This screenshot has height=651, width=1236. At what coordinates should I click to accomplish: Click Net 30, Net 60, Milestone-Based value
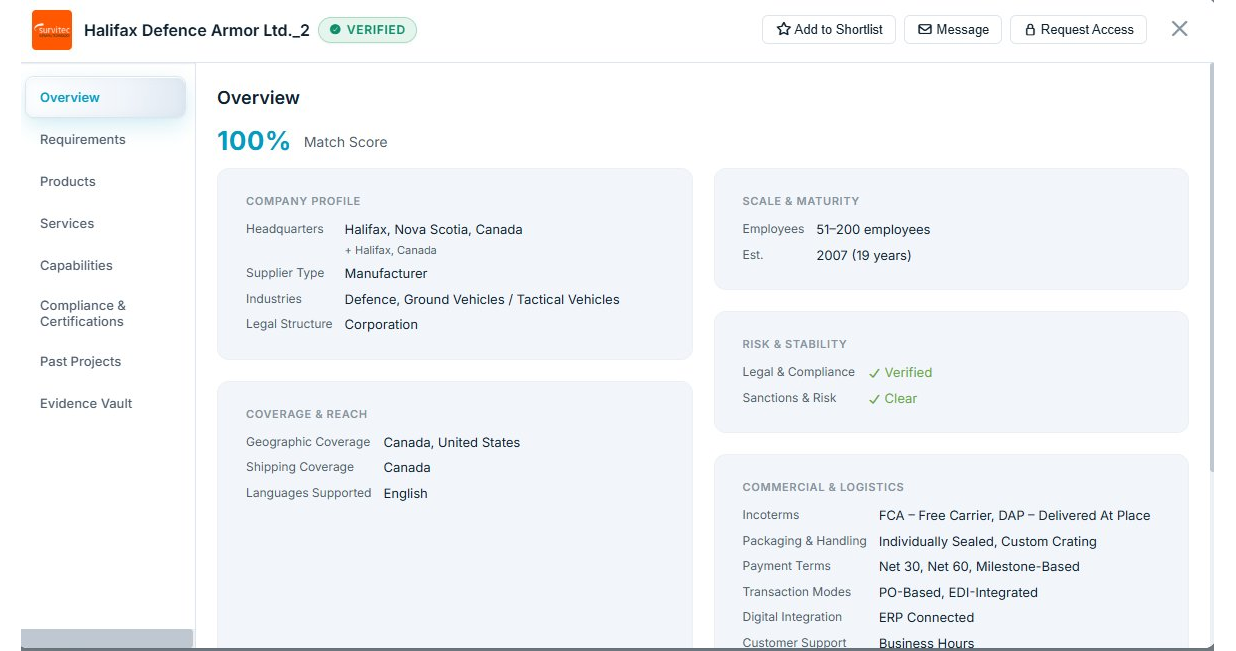pyautogui.click(x=979, y=567)
